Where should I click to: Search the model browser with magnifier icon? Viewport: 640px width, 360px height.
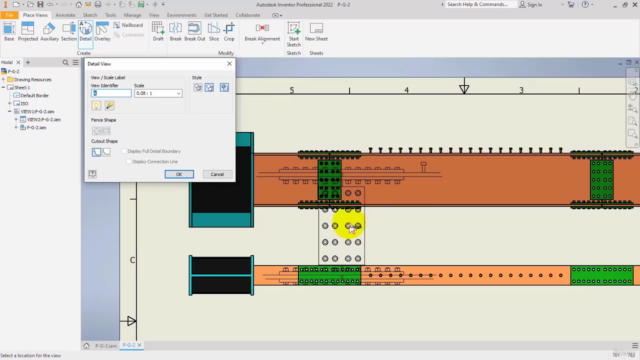tap(66, 62)
